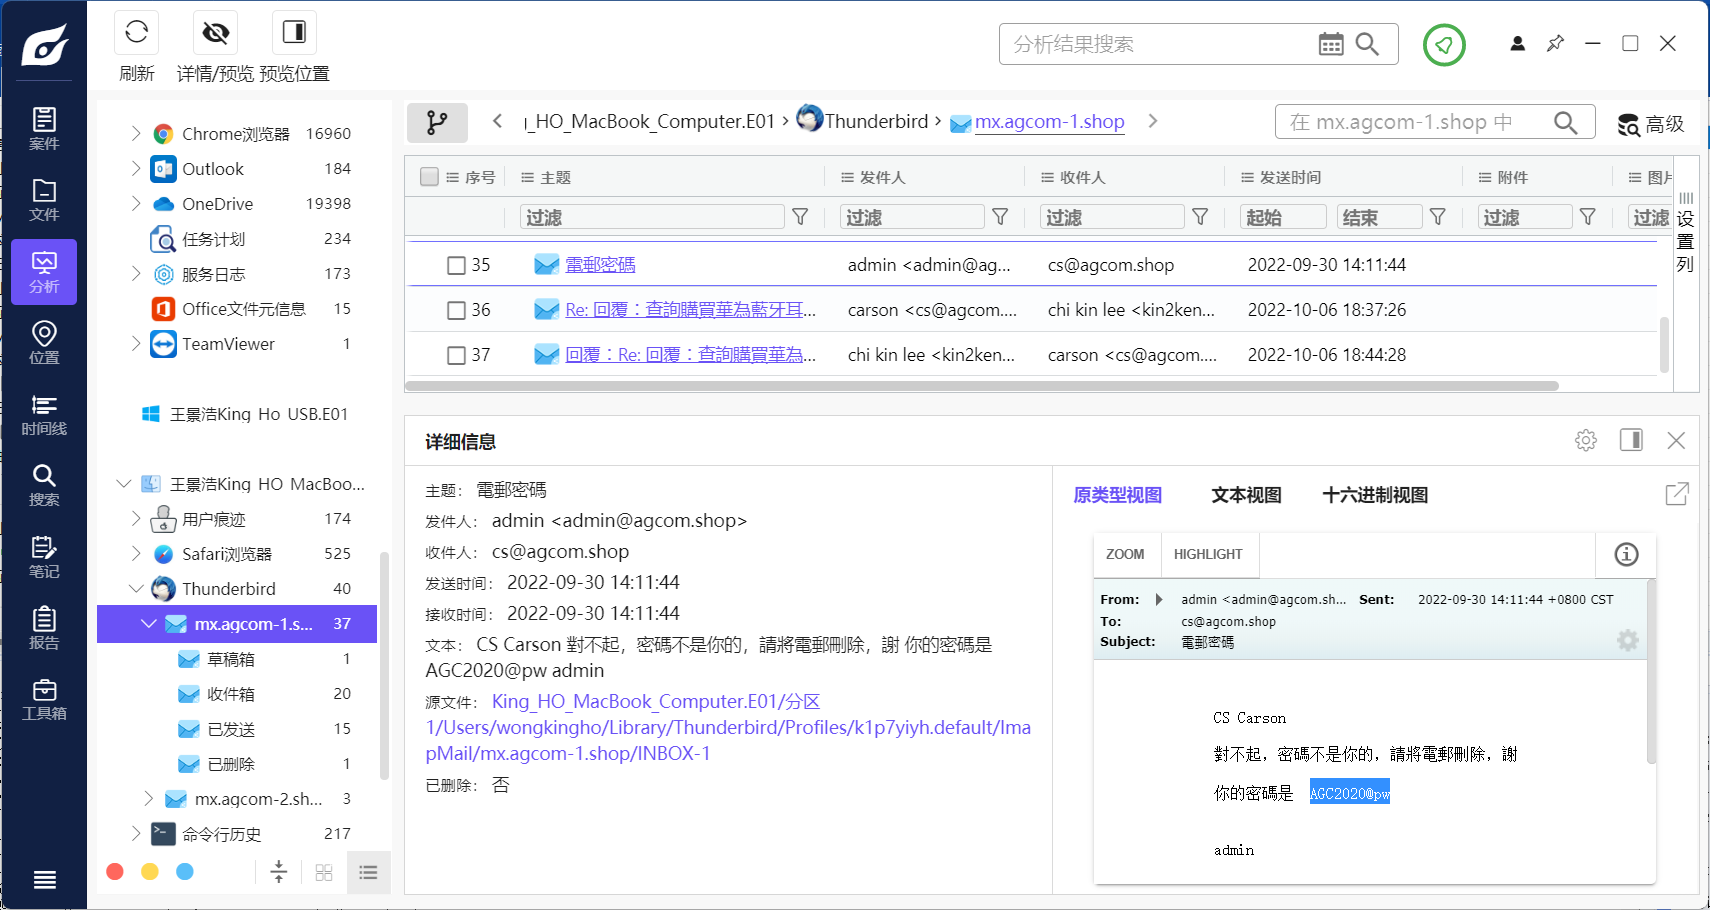Switch to 原类型视图 tab
The height and width of the screenshot is (910, 1710).
coord(1117,495)
